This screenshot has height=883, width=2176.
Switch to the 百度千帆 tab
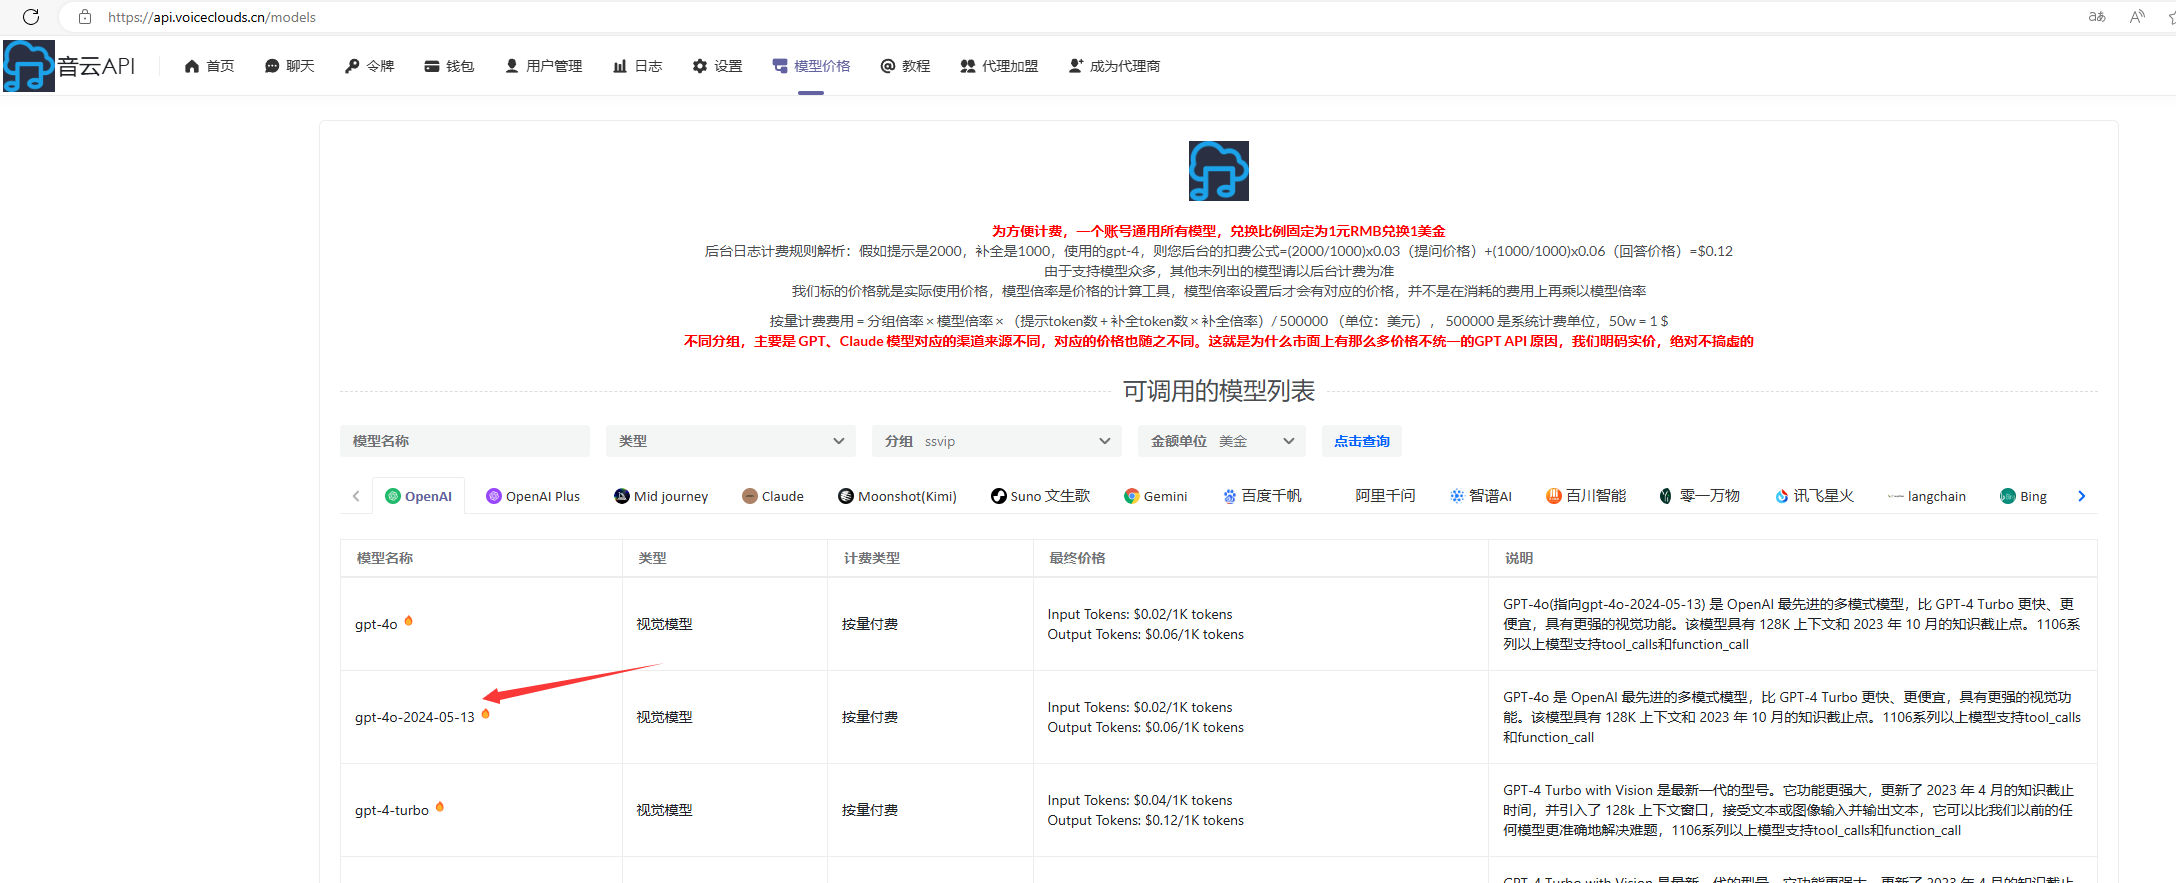[x=1262, y=496]
